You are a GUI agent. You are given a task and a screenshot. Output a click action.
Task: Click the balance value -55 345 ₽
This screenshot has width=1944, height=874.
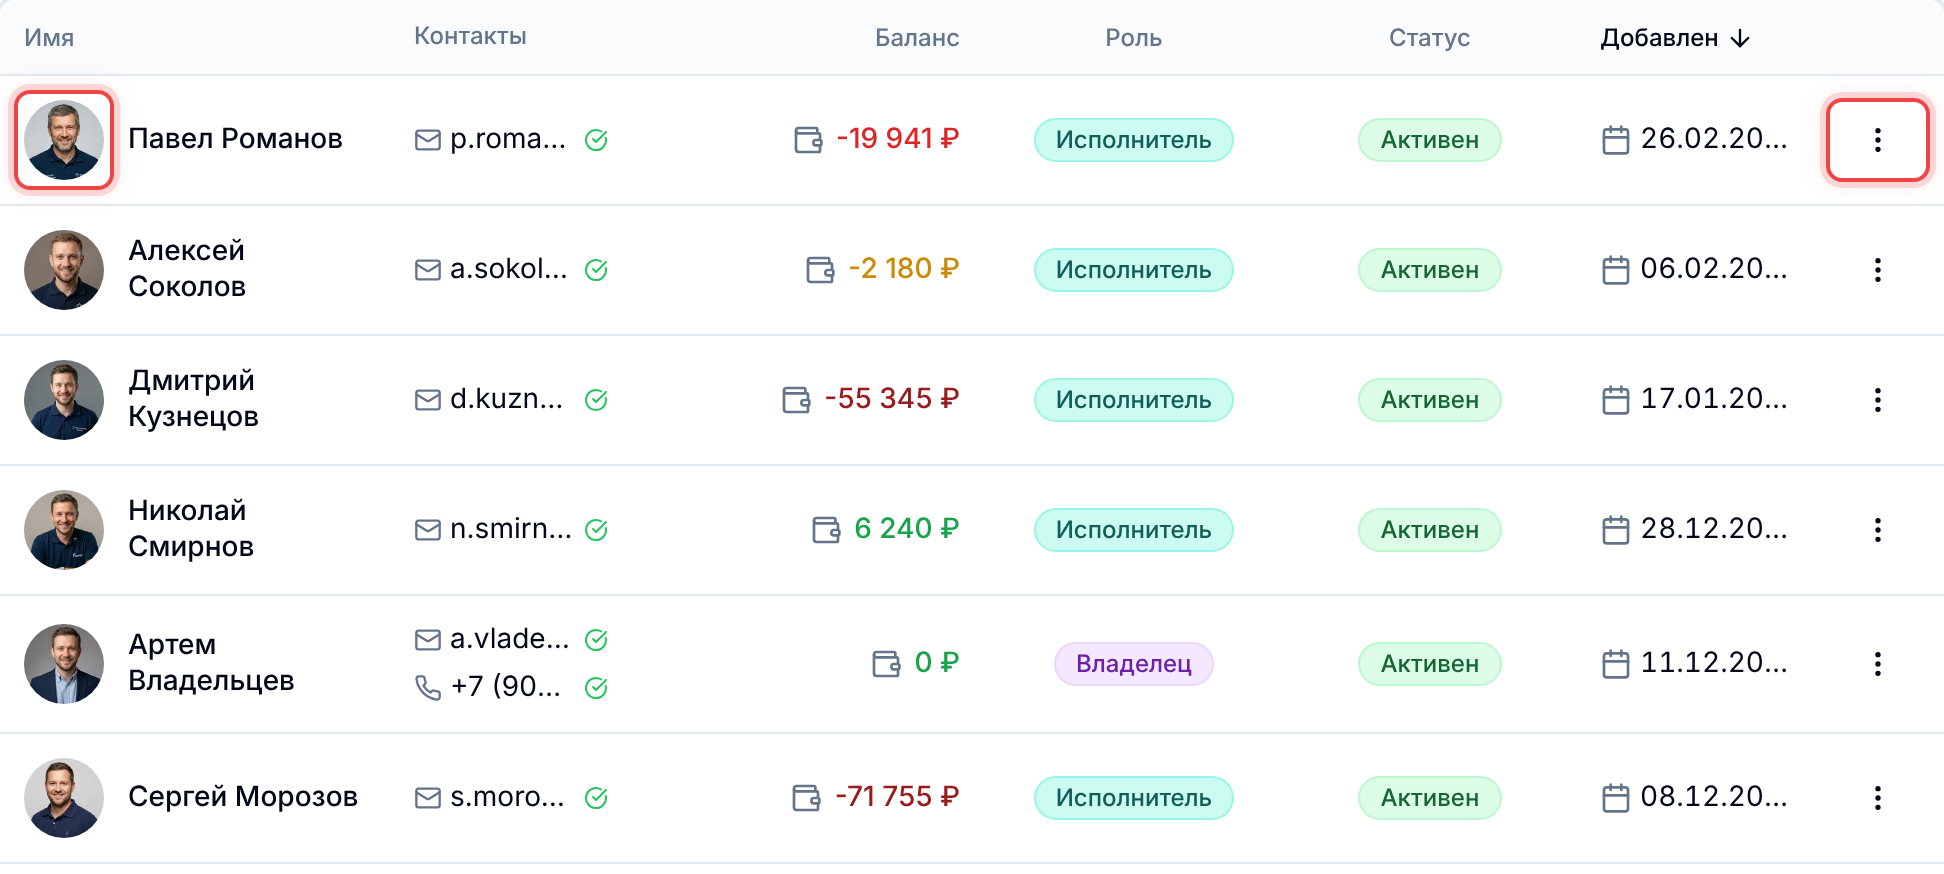[892, 399]
